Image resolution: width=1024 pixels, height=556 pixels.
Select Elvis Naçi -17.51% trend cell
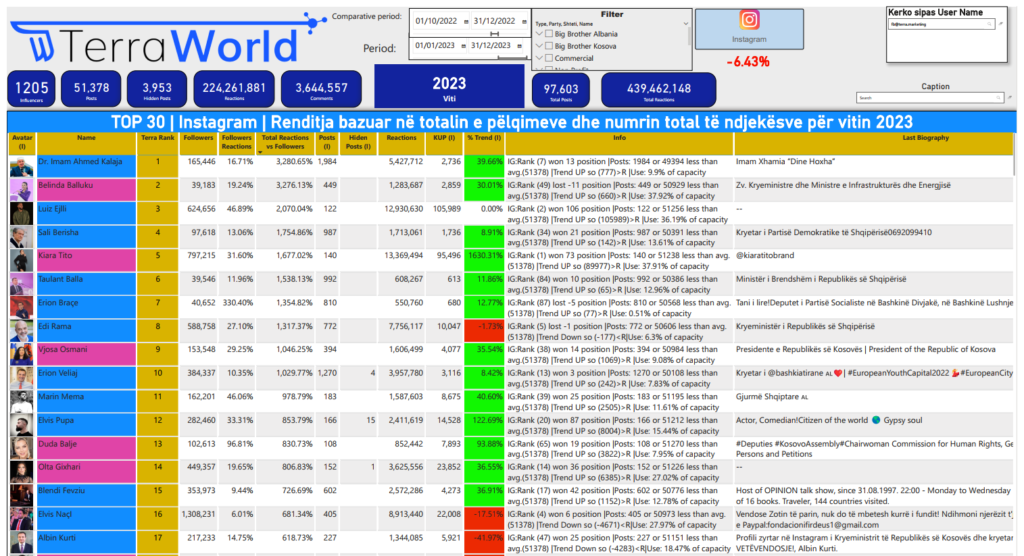tap(484, 519)
